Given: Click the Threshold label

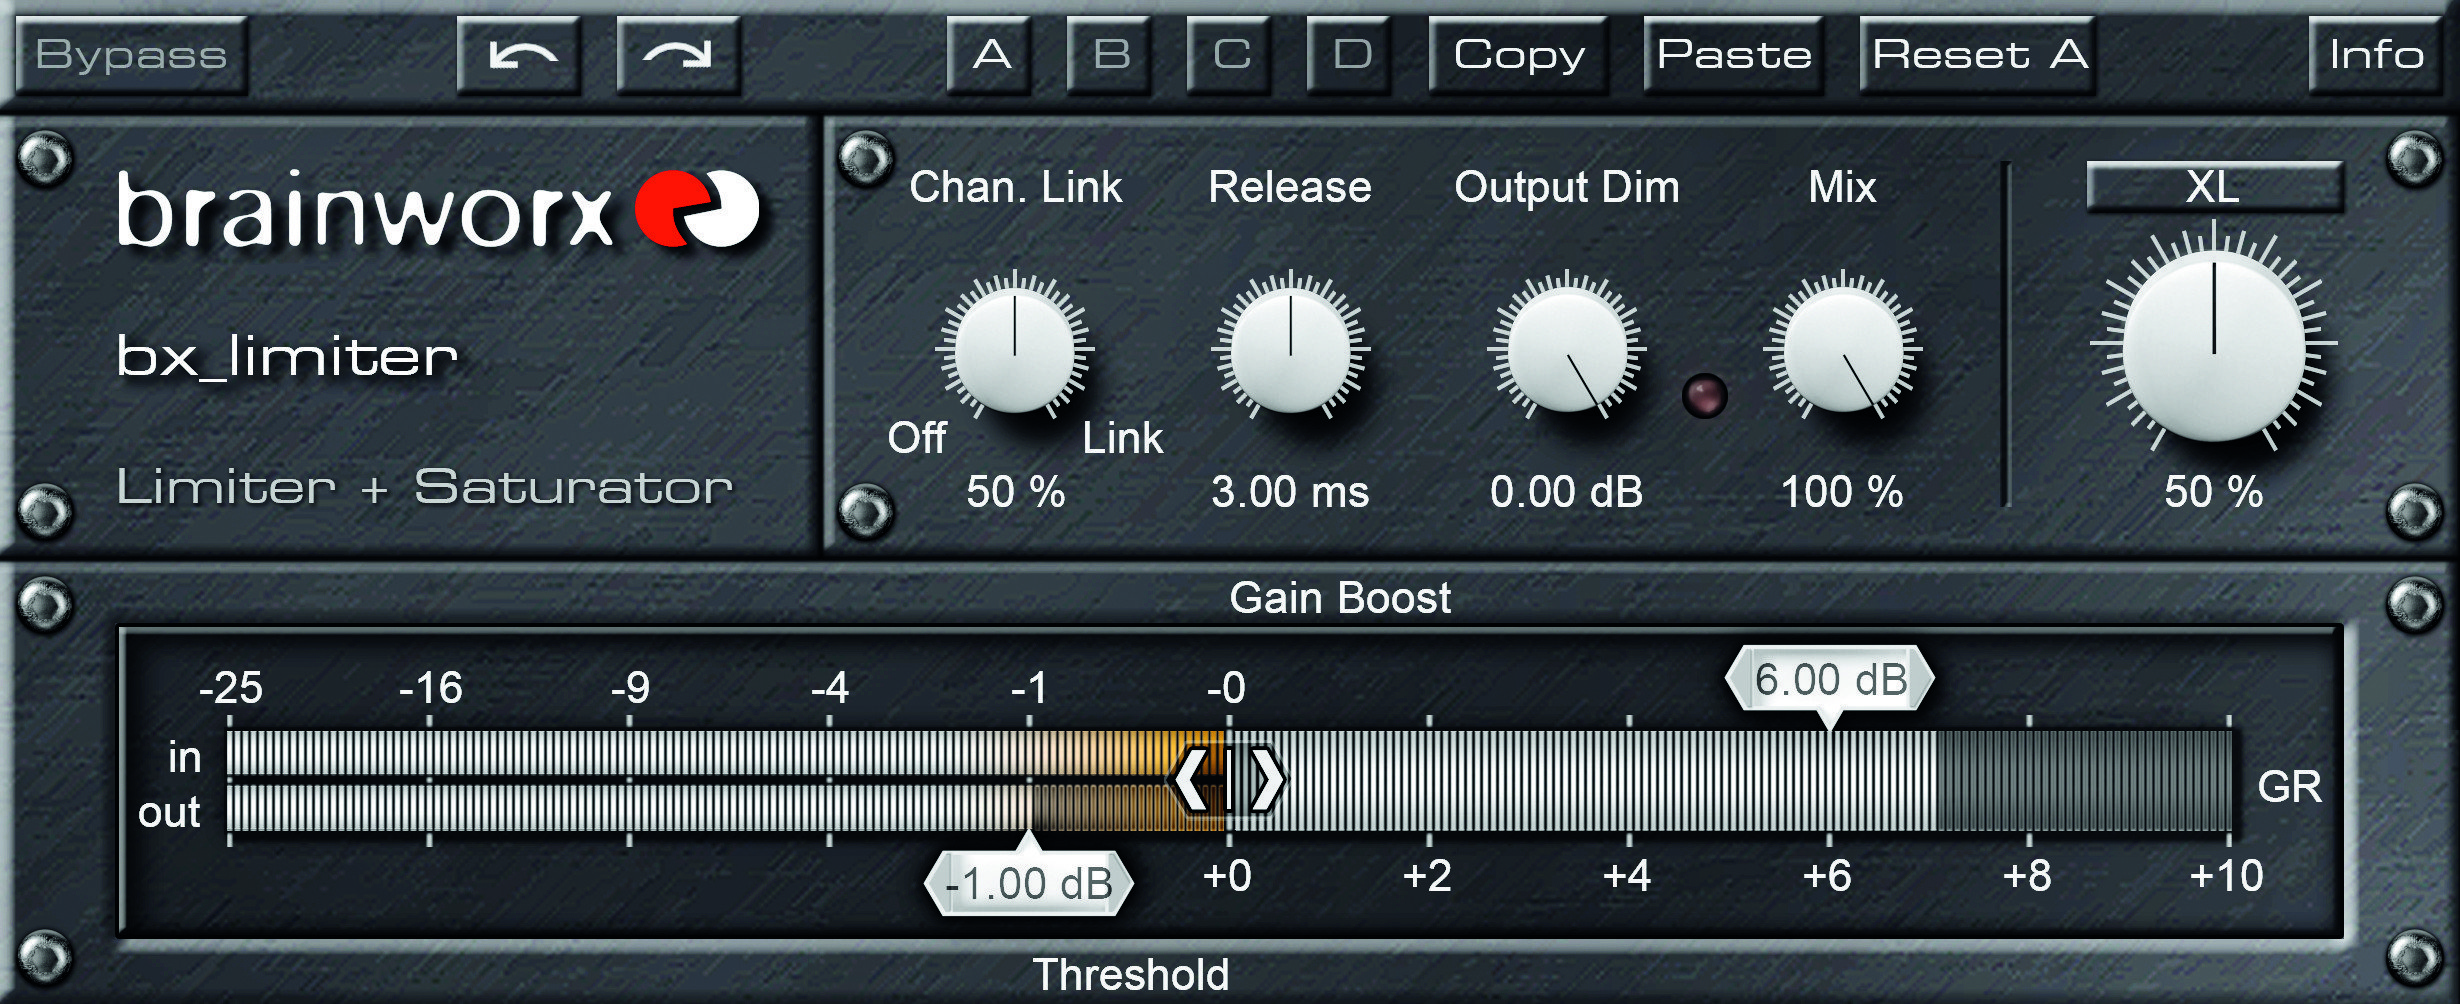Looking at the screenshot, I should click(1130, 974).
